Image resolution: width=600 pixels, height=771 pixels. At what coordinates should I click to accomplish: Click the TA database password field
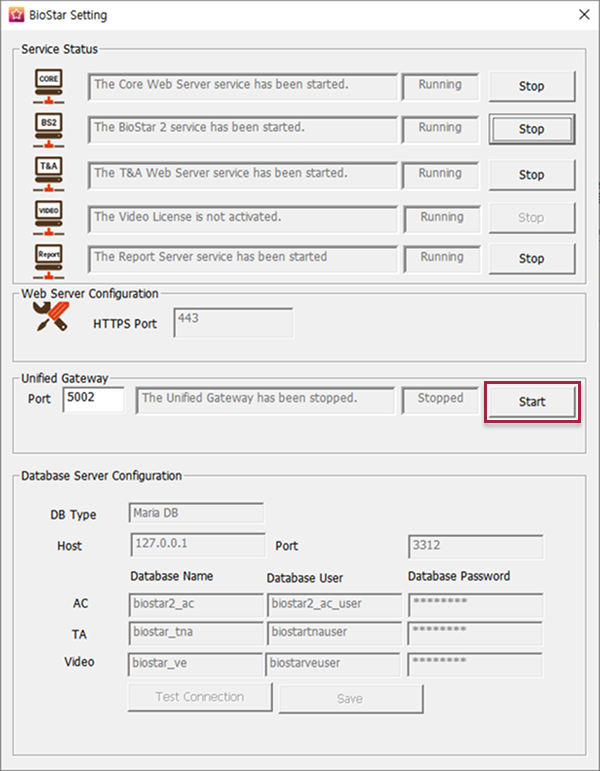[x=475, y=633]
